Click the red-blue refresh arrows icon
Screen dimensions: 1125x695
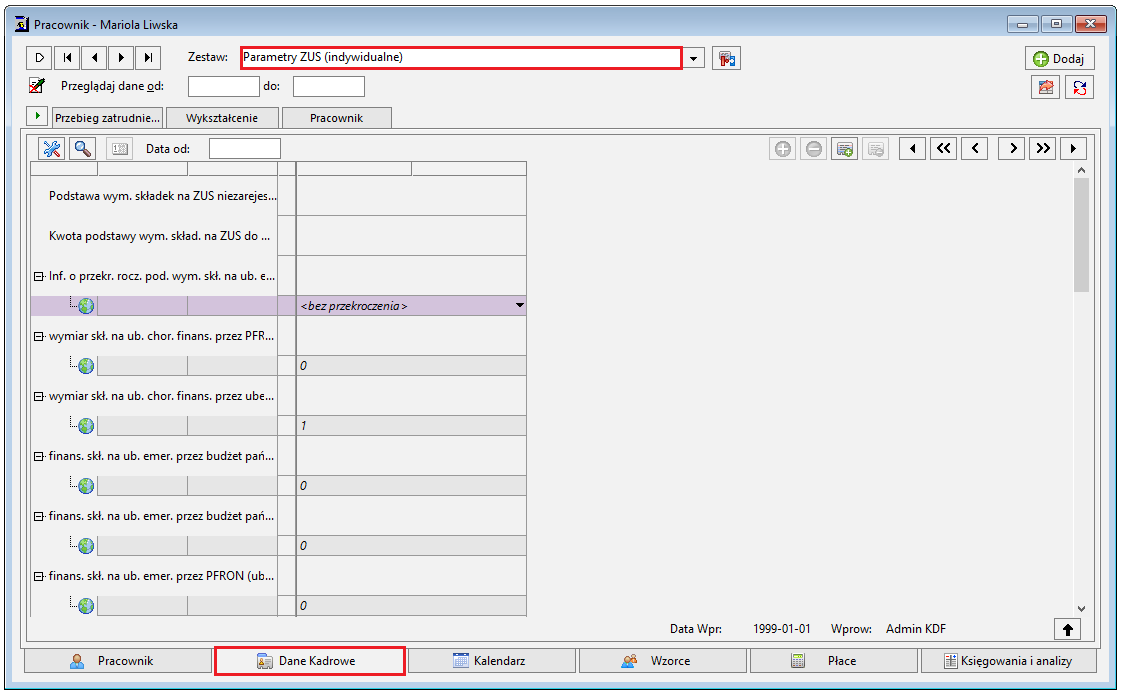point(1080,88)
